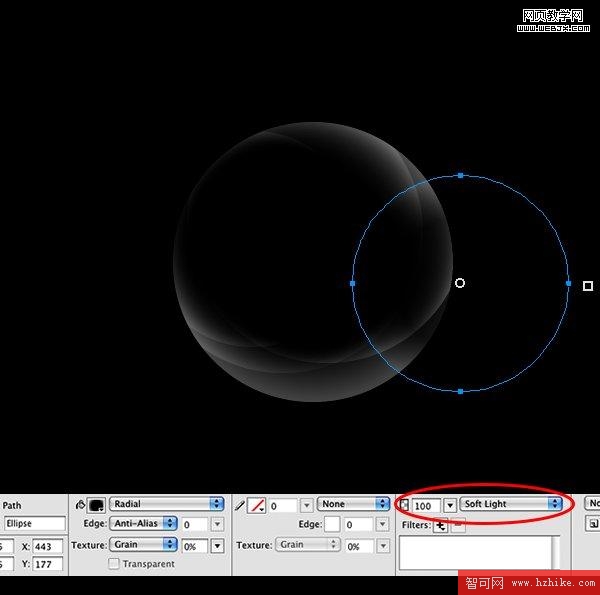The height and width of the screenshot is (595, 600).
Task: Enable the Transparent checkbox
Action: click(114, 564)
